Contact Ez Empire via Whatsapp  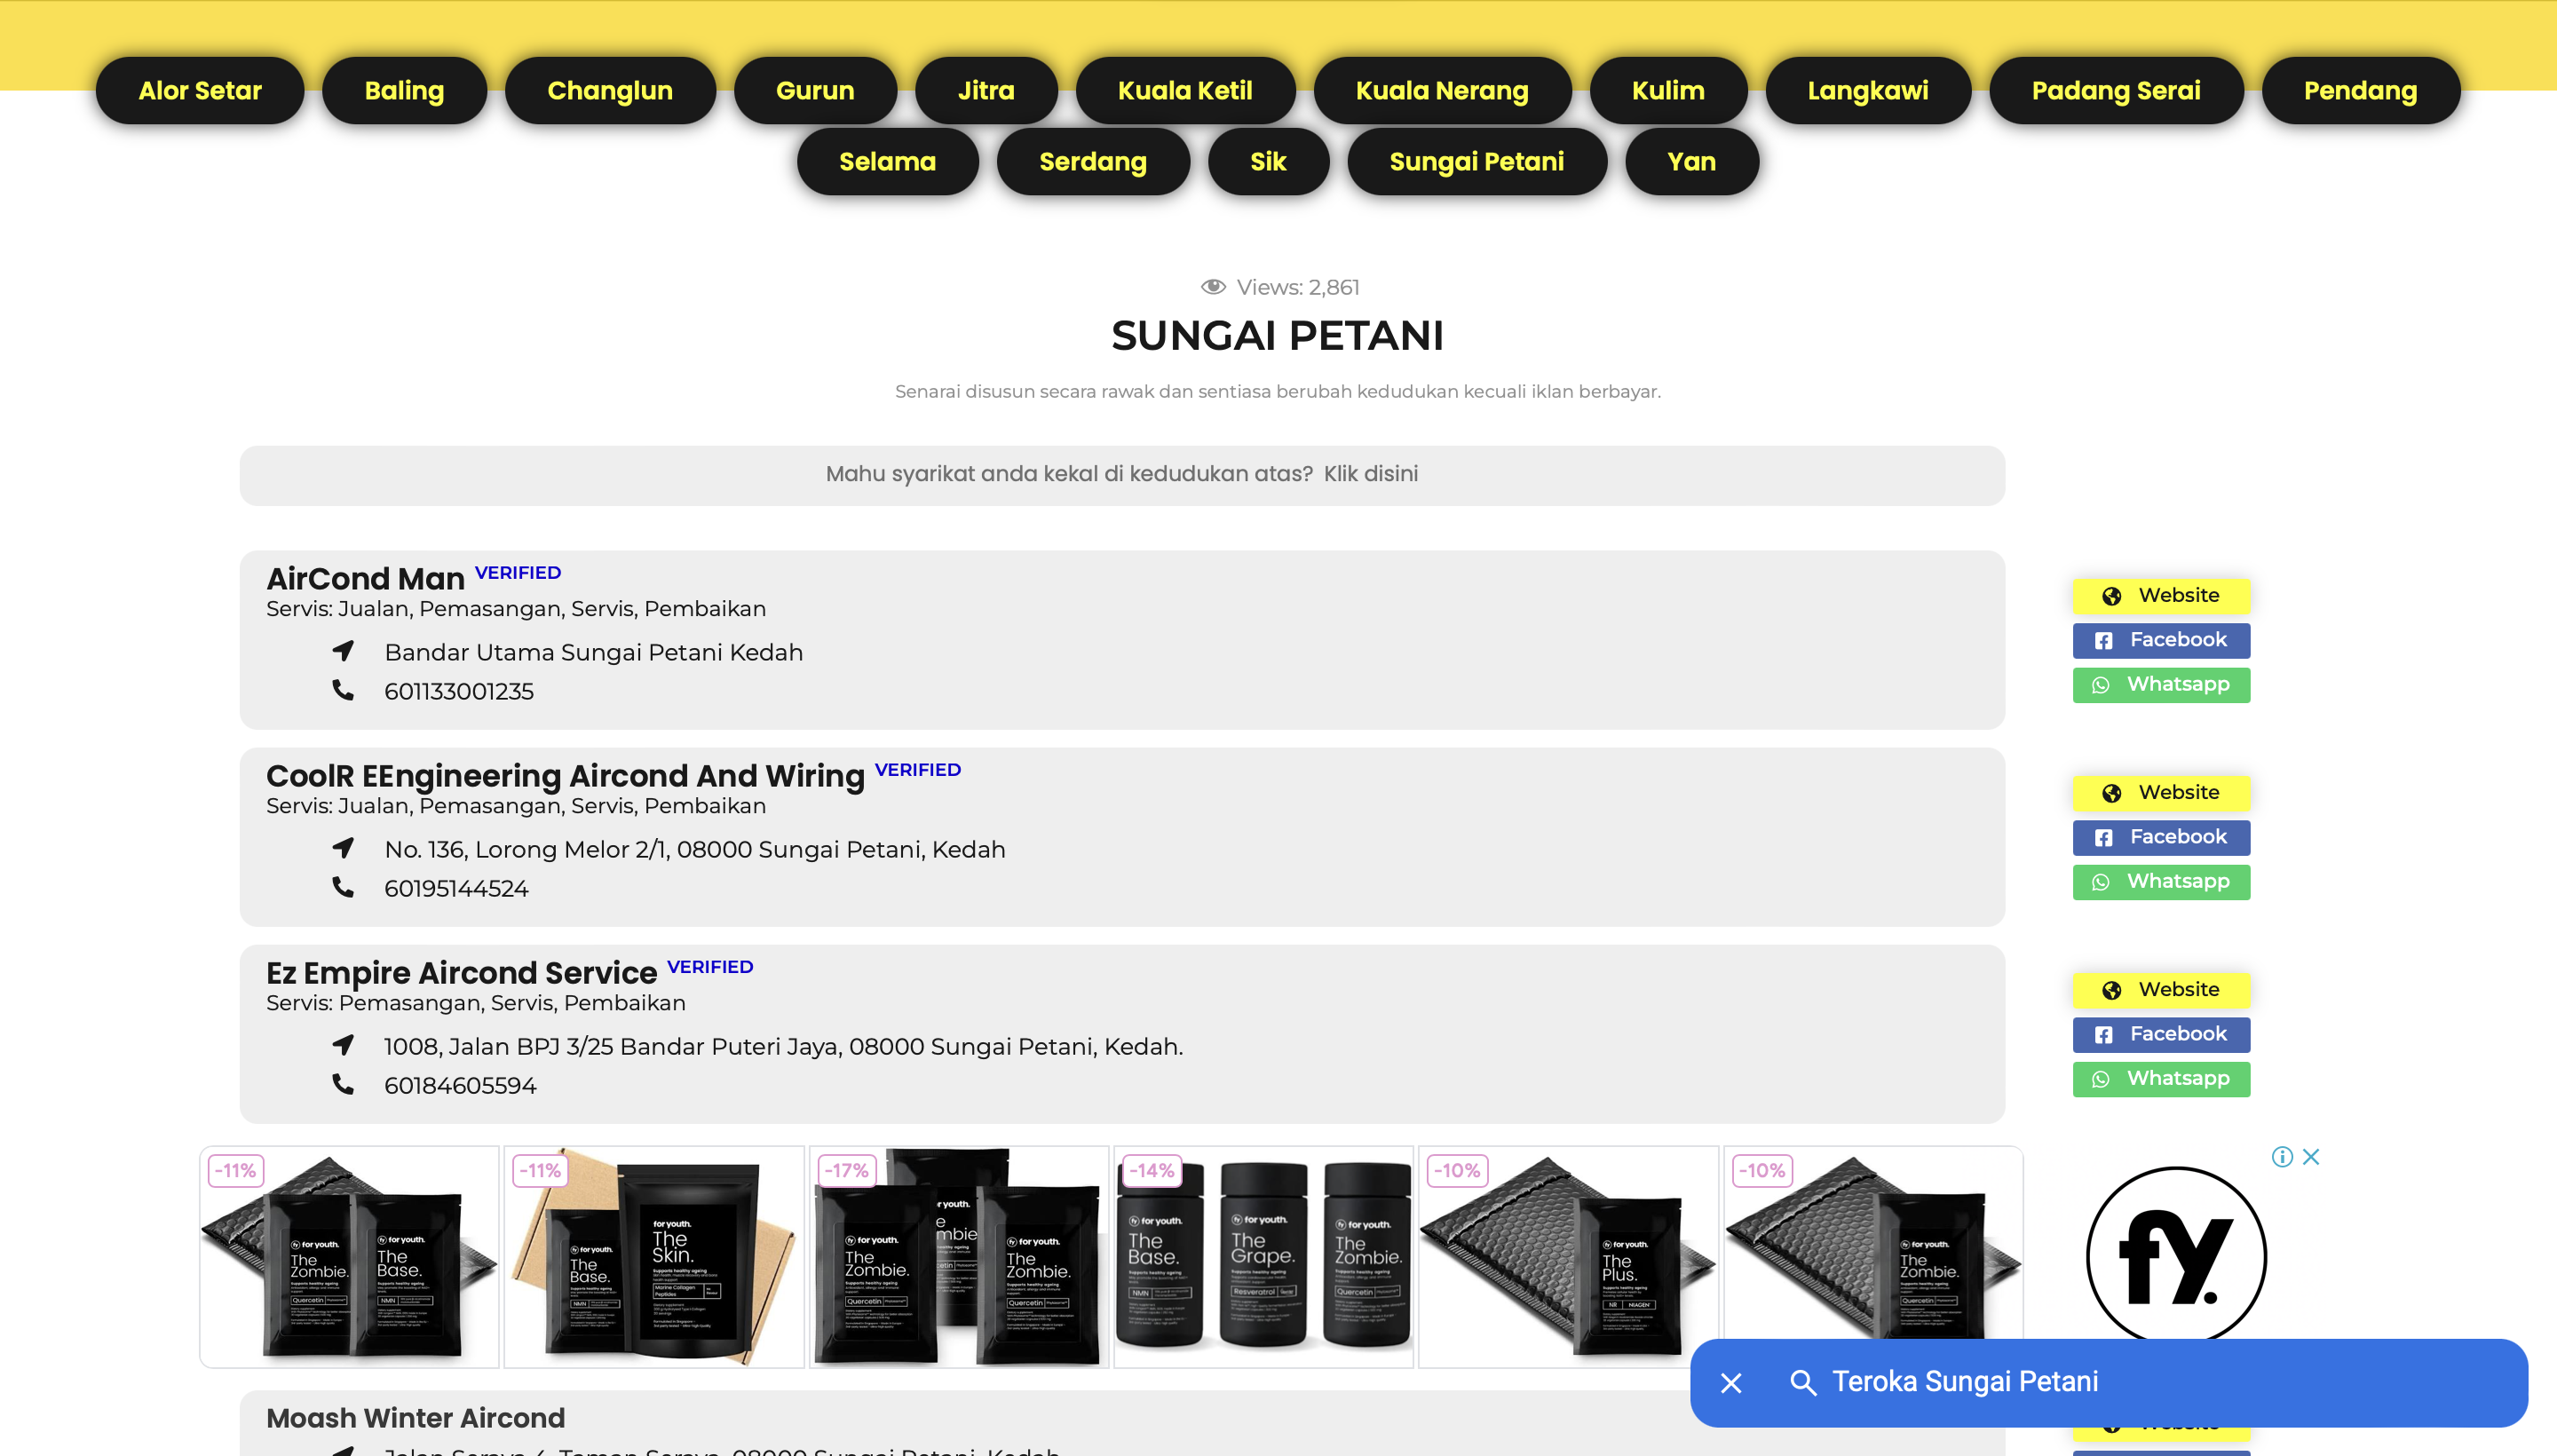(2161, 1079)
